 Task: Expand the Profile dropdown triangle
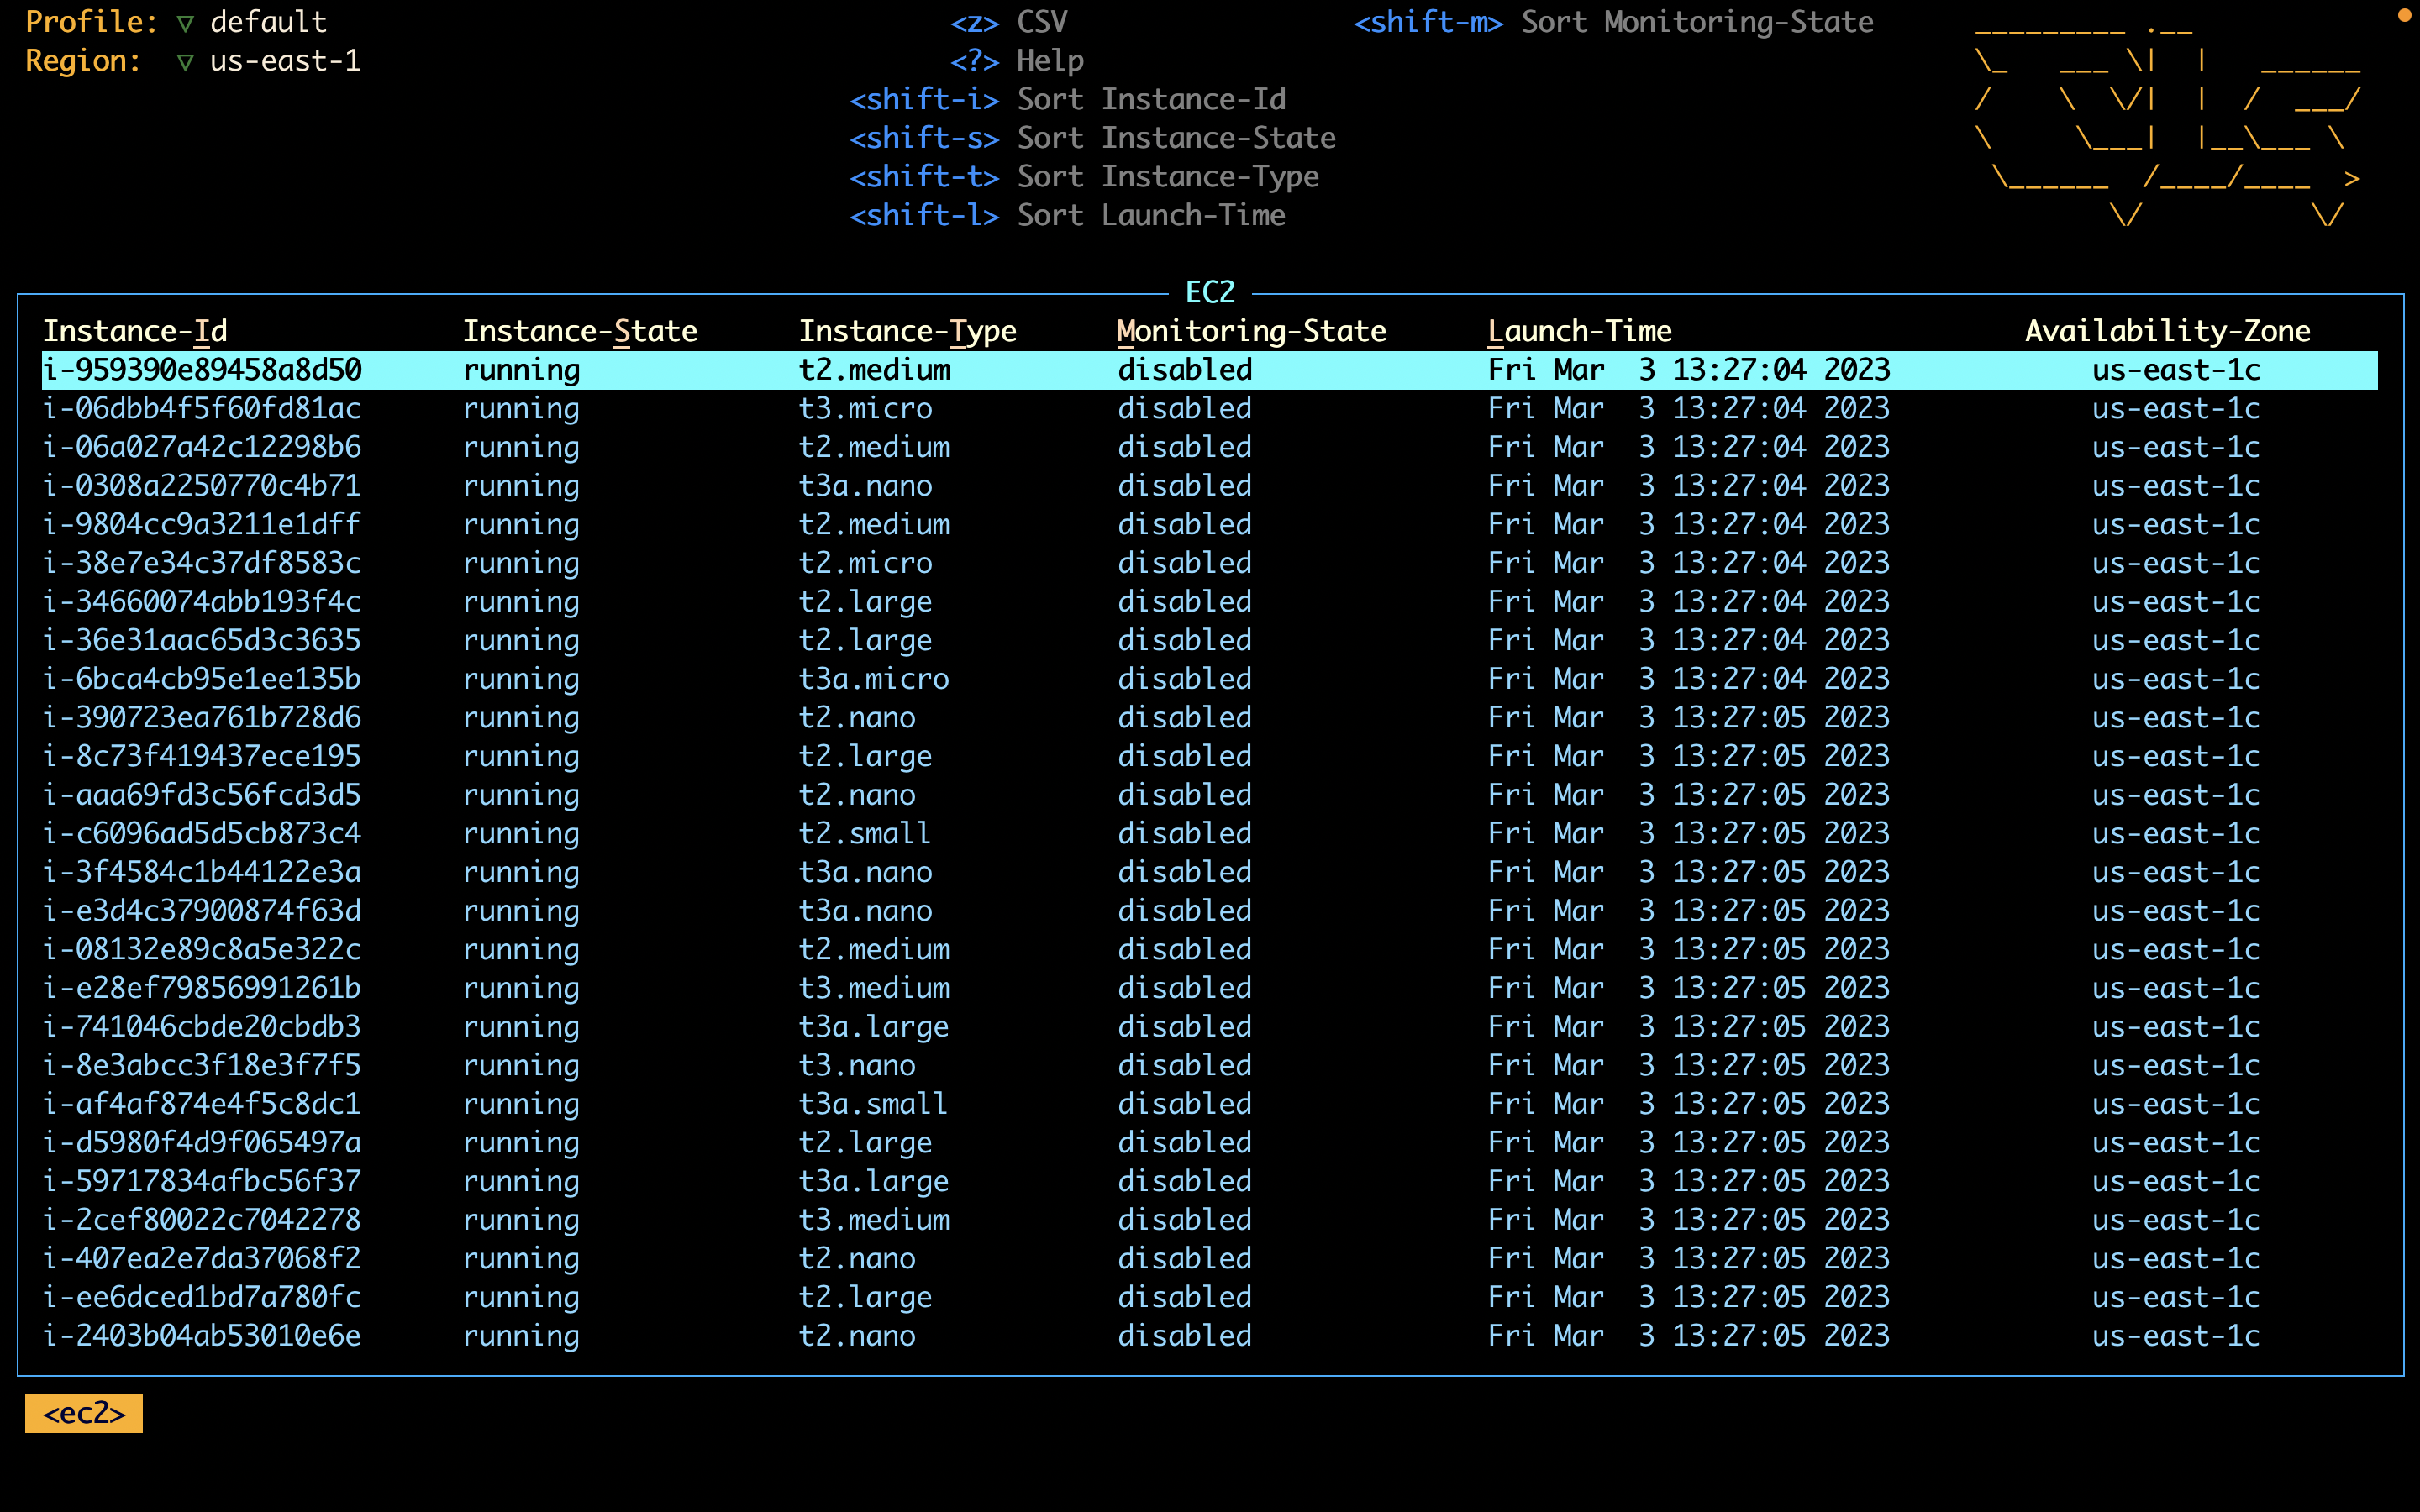[185, 23]
